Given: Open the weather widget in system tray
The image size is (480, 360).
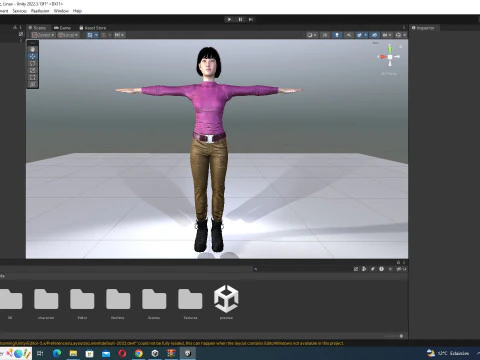Looking at the screenshot, I should point(448,353).
